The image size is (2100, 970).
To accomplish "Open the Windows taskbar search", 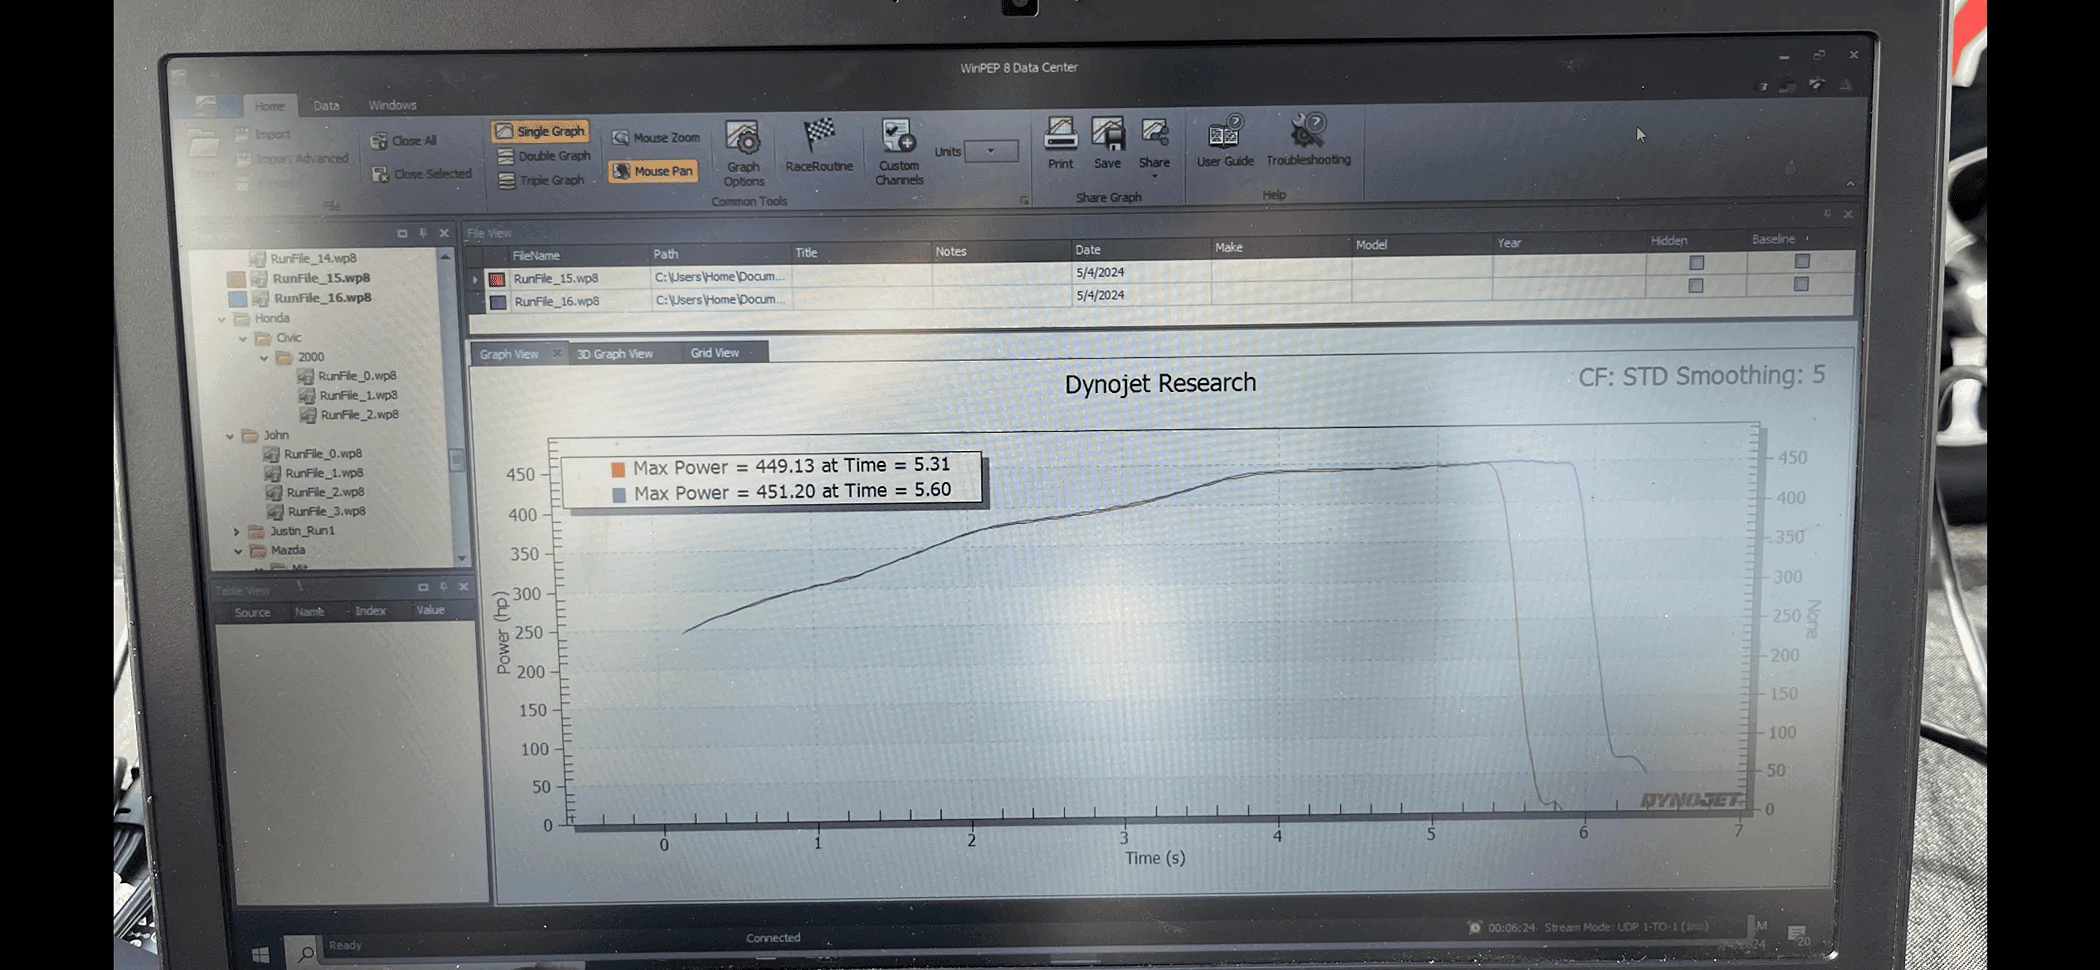I will (306, 953).
